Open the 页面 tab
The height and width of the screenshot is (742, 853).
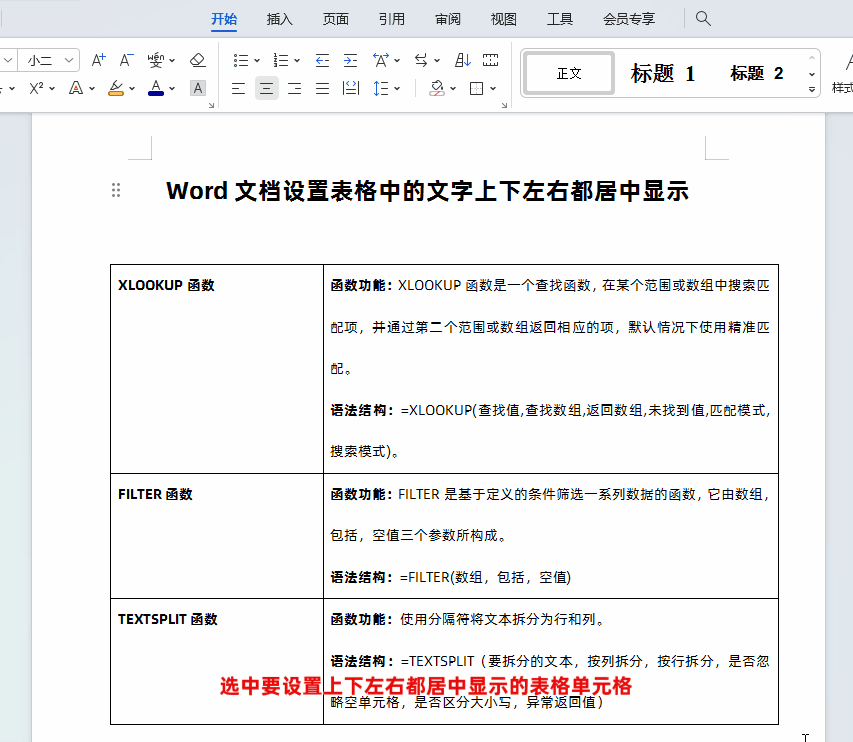(336, 19)
